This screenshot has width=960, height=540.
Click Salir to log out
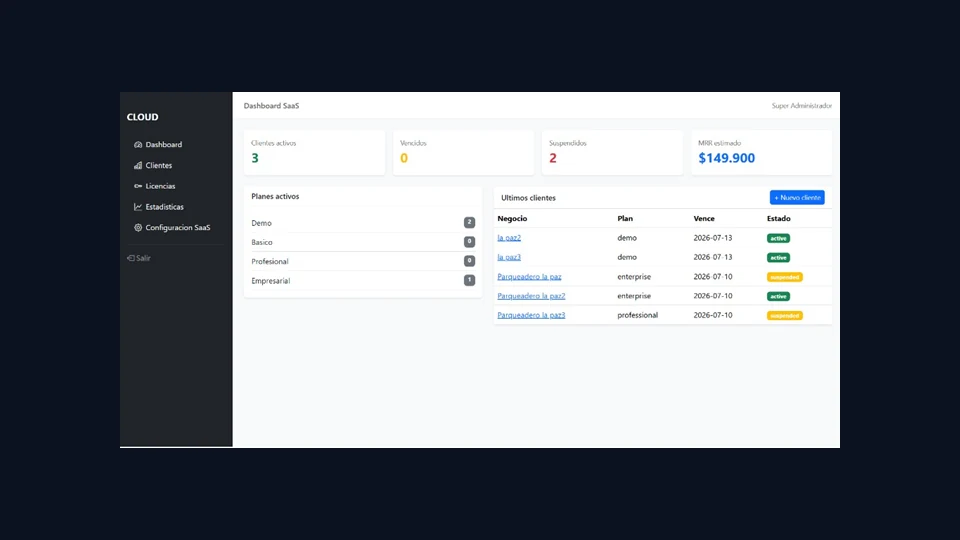pyautogui.click(x=139, y=258)
